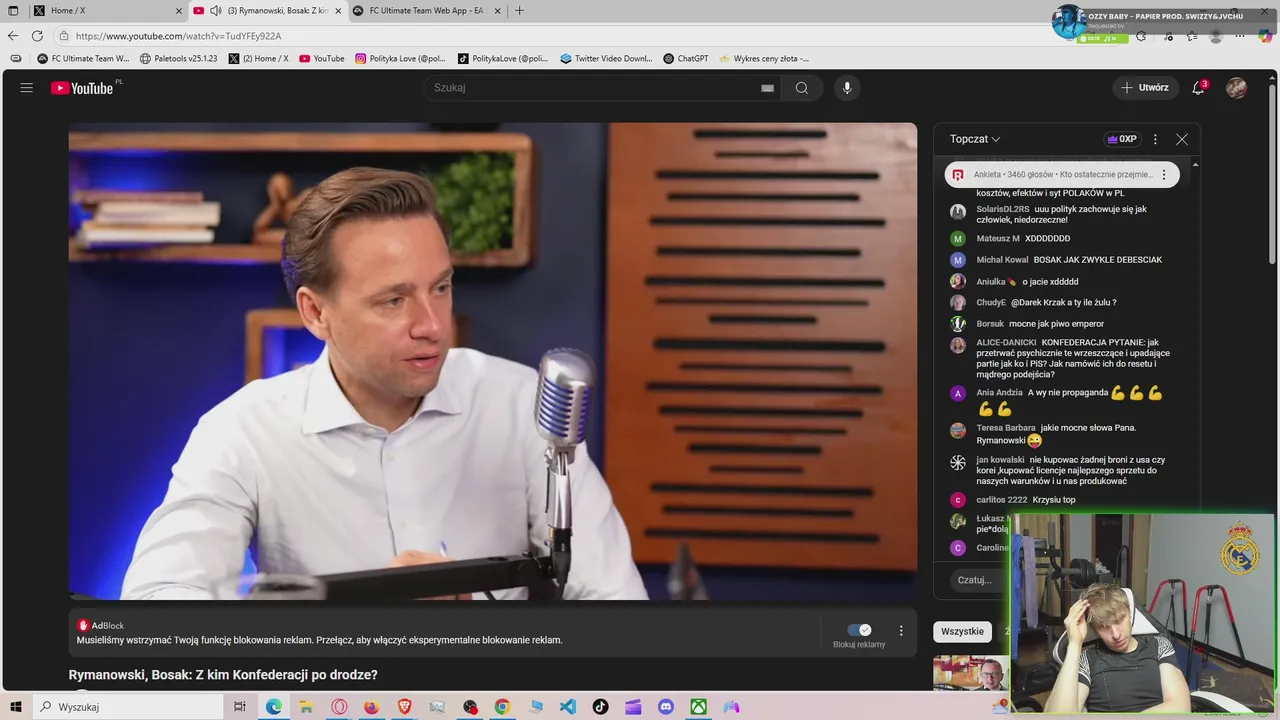The image size is (1280, 720).
Task: Open browser favorites star list
Action: pyautogui.click(x=1191, y=36)
